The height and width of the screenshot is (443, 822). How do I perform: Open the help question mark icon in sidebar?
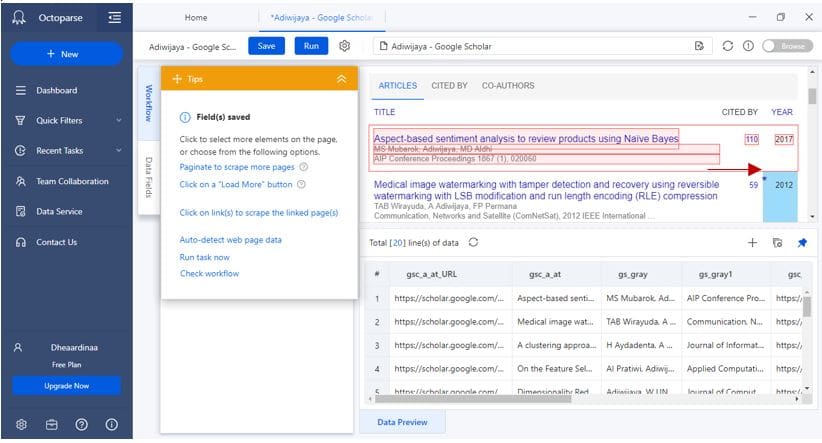click(82, 424)
